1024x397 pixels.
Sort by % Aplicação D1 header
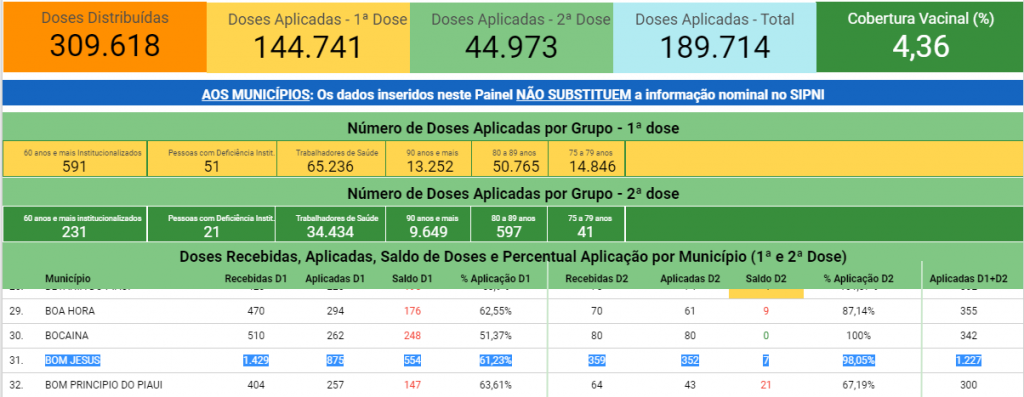tap(495, 279)
